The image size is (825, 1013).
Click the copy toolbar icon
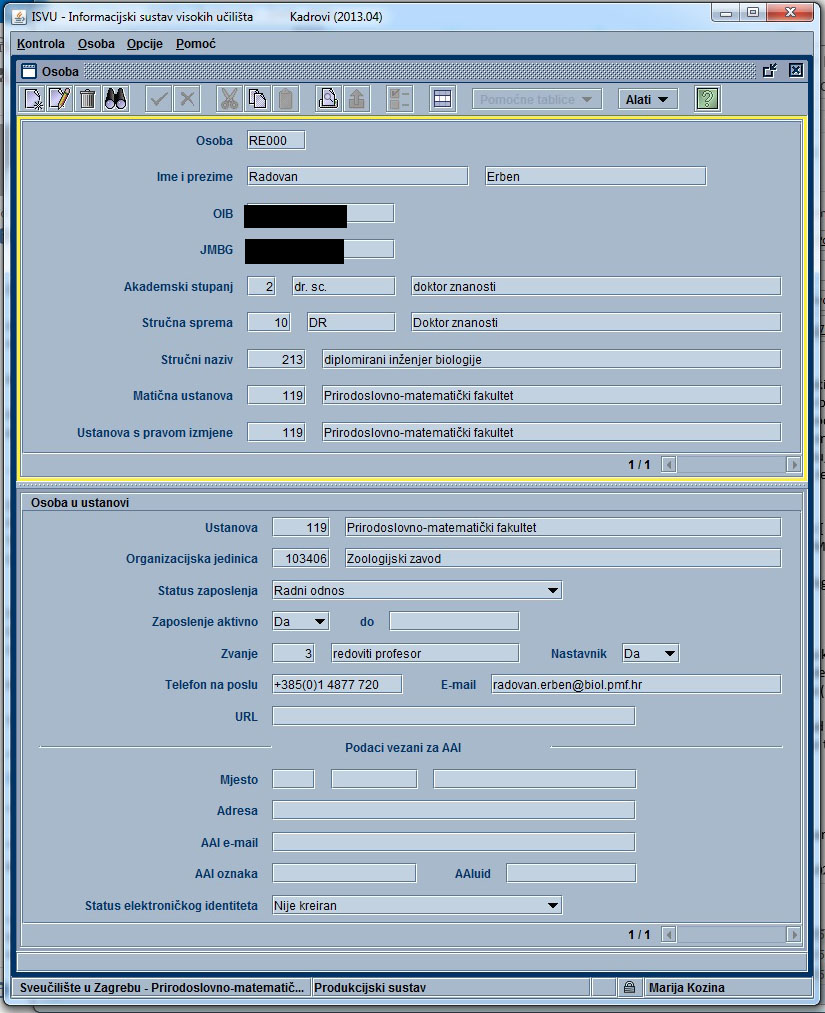click(x=258, y=99)
